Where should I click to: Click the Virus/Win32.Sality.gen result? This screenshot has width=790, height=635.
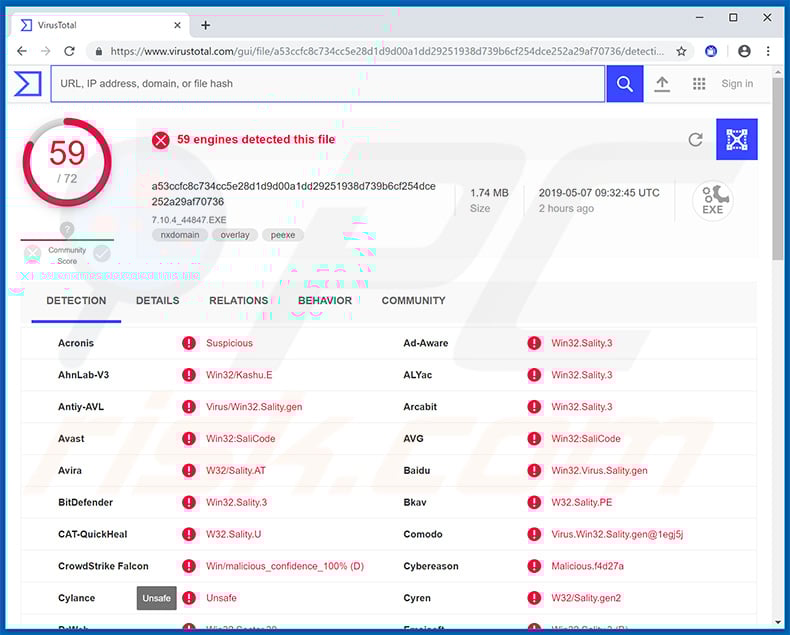[x=254, y=407]
